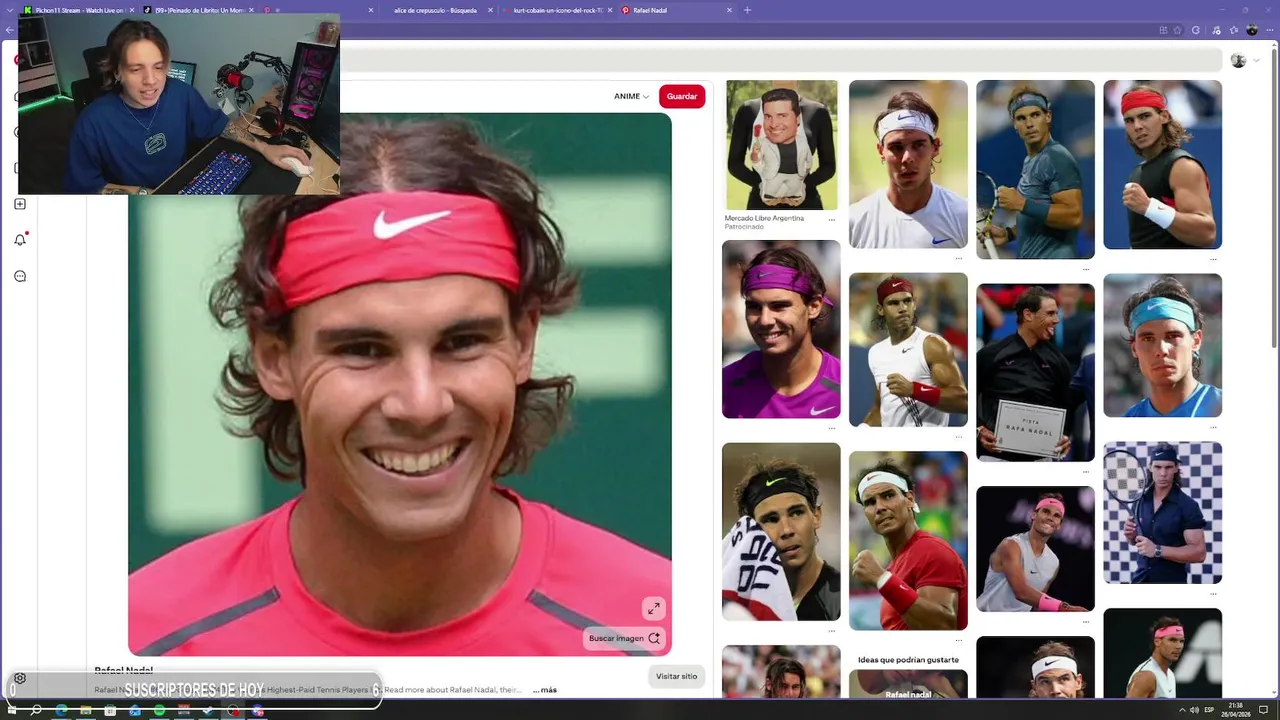Open options dots under purple headband pin
The height and width of the screenshot is (720, 1280).
(831, 428)
